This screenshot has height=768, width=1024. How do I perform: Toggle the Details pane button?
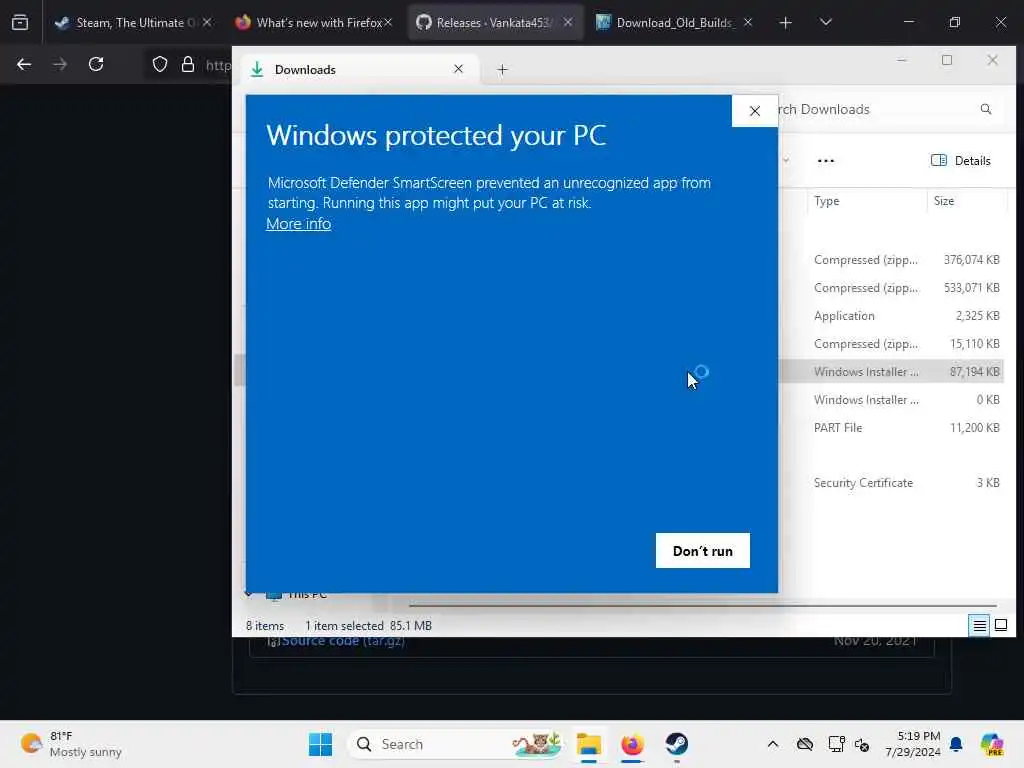961,161
